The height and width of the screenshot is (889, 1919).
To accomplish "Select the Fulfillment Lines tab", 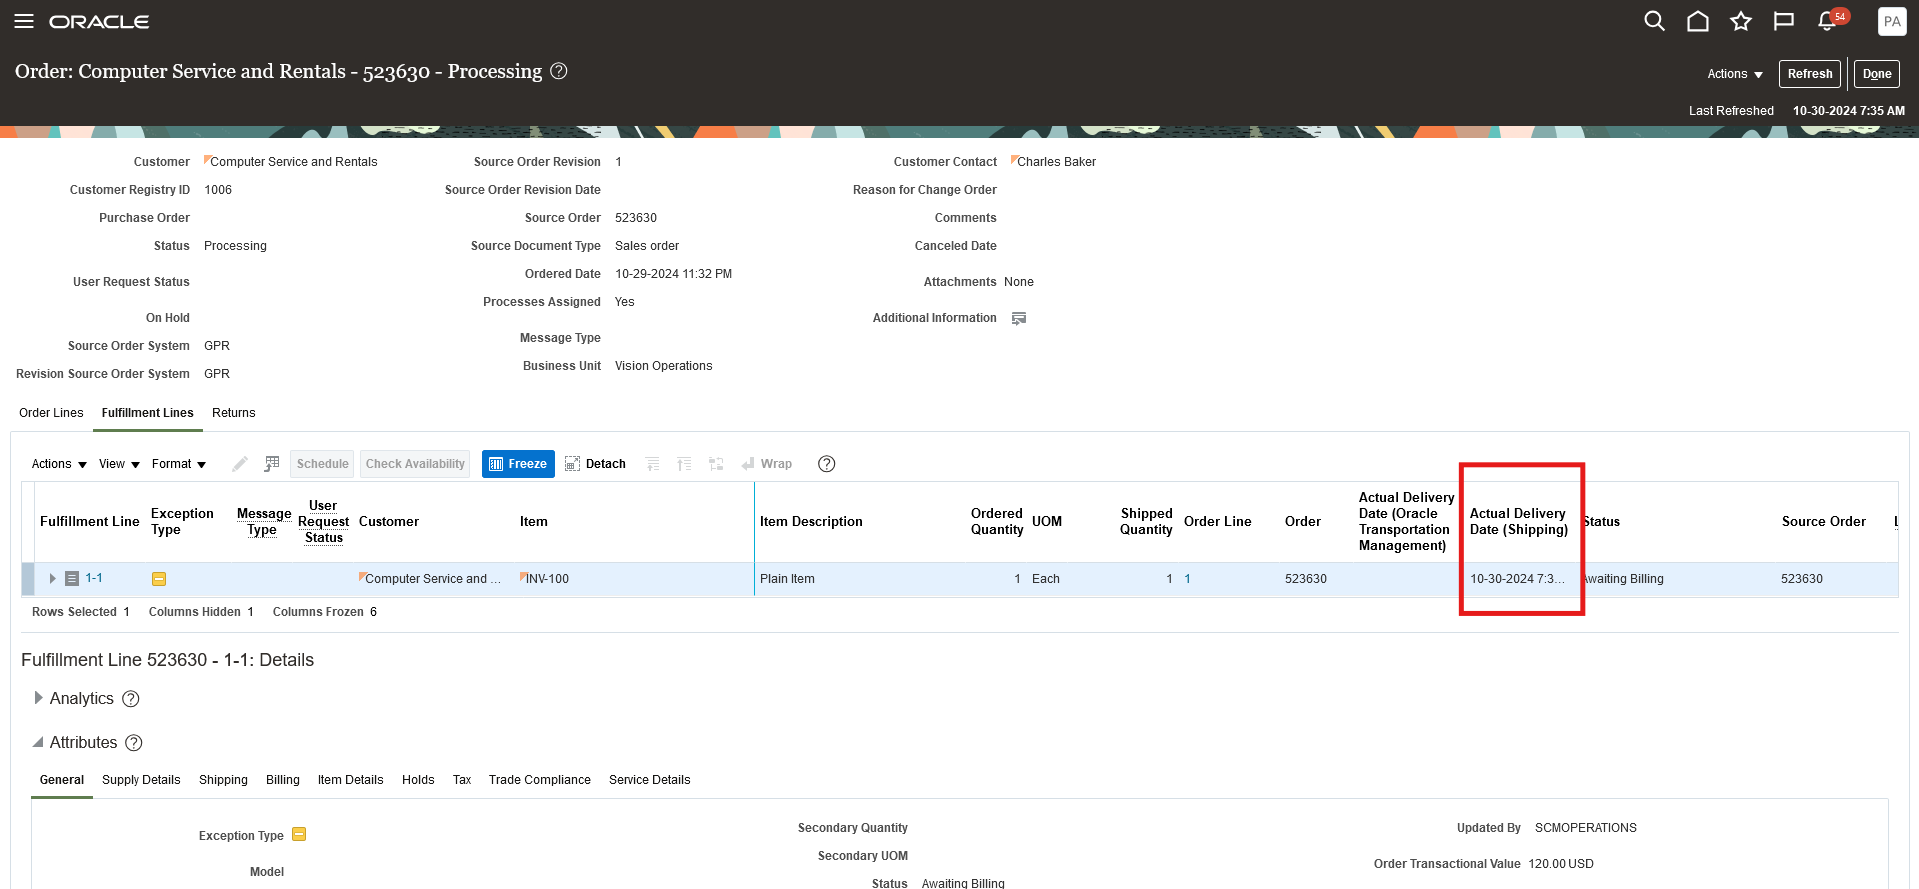I will coord(148,413).
